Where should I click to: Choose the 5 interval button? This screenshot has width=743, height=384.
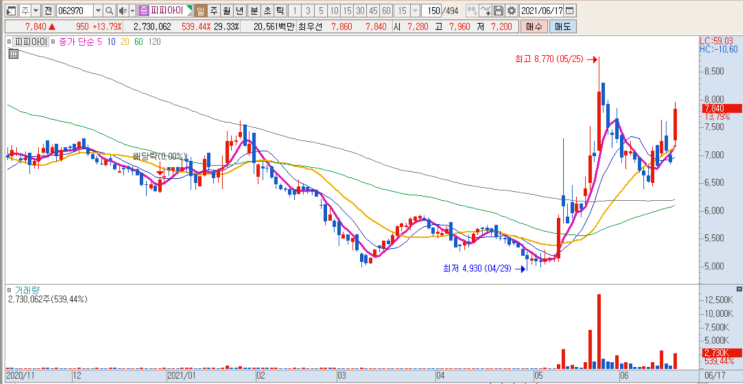point(321,10)
